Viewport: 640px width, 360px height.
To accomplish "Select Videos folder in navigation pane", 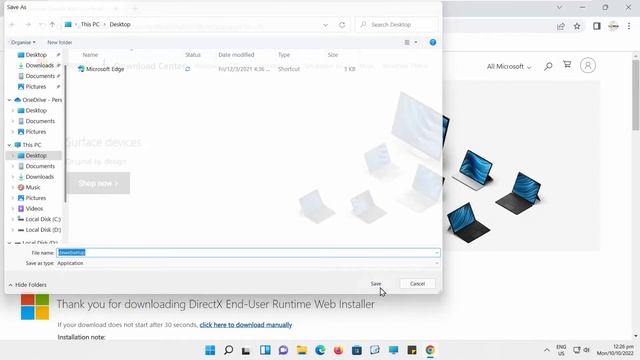I will pyautogui.click(x=34, y=209).
